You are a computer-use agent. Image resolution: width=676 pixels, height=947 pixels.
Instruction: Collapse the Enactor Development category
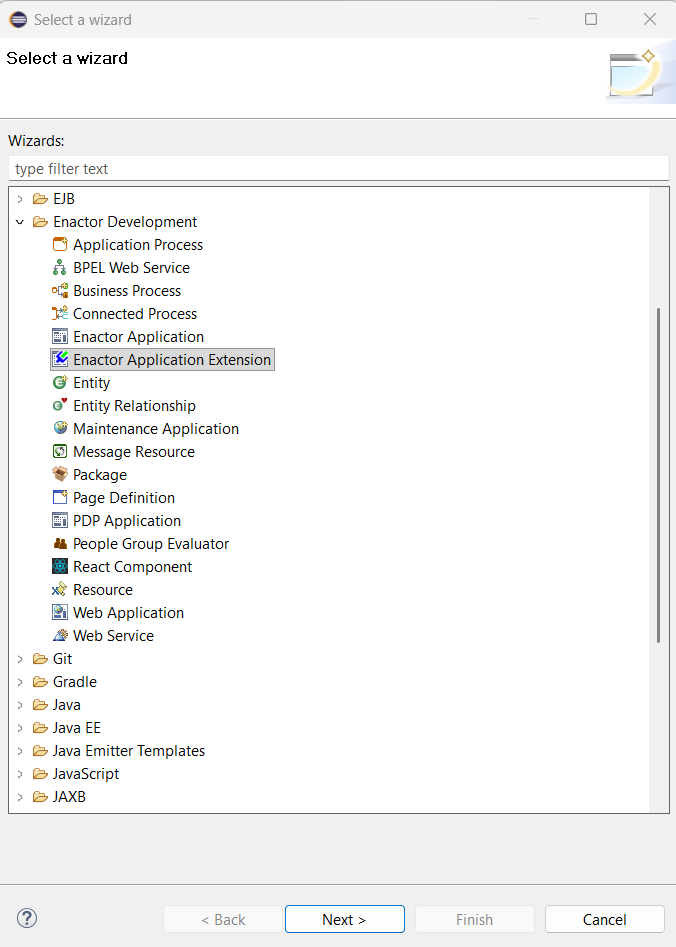click(x=20, y=222)
